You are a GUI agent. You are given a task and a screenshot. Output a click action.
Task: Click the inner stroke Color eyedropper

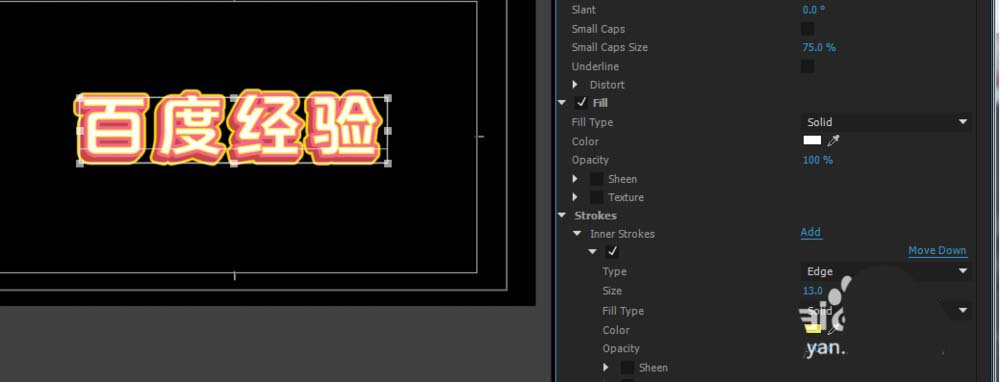click(x=834, y=330)
